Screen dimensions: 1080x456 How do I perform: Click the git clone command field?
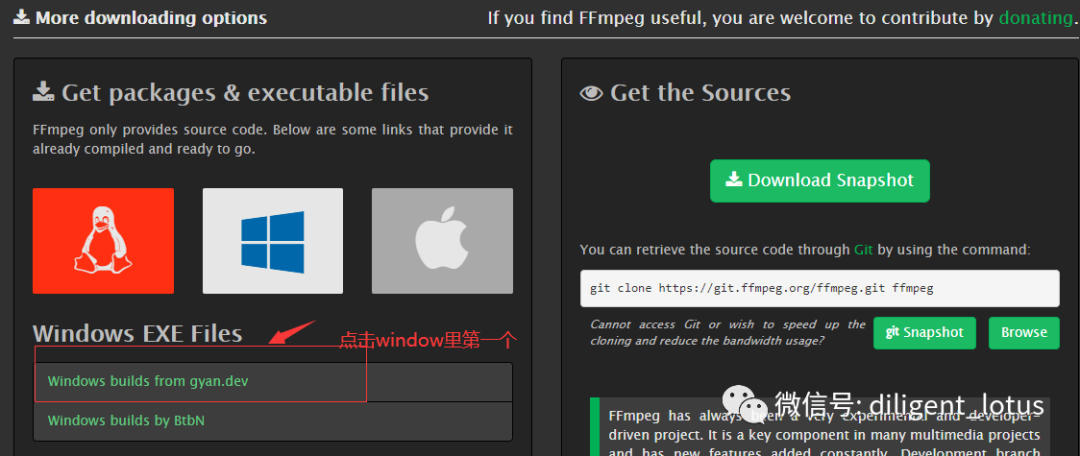tap(820, 288)
